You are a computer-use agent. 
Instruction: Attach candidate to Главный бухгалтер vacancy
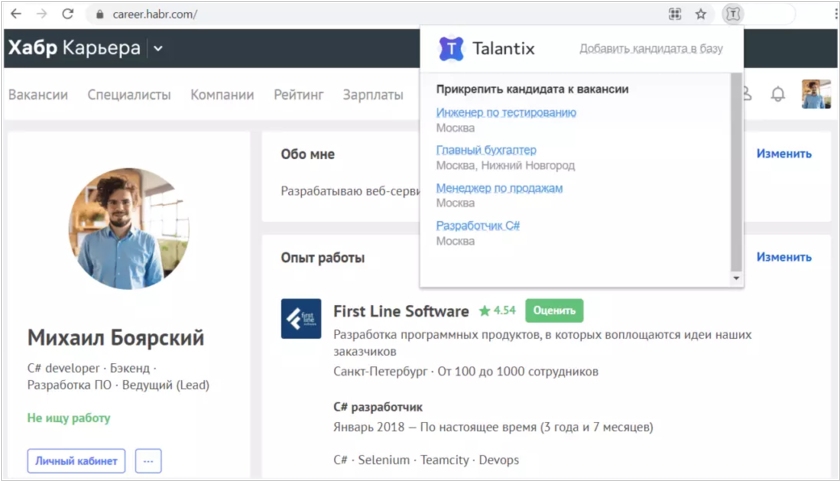pos(486,150)
